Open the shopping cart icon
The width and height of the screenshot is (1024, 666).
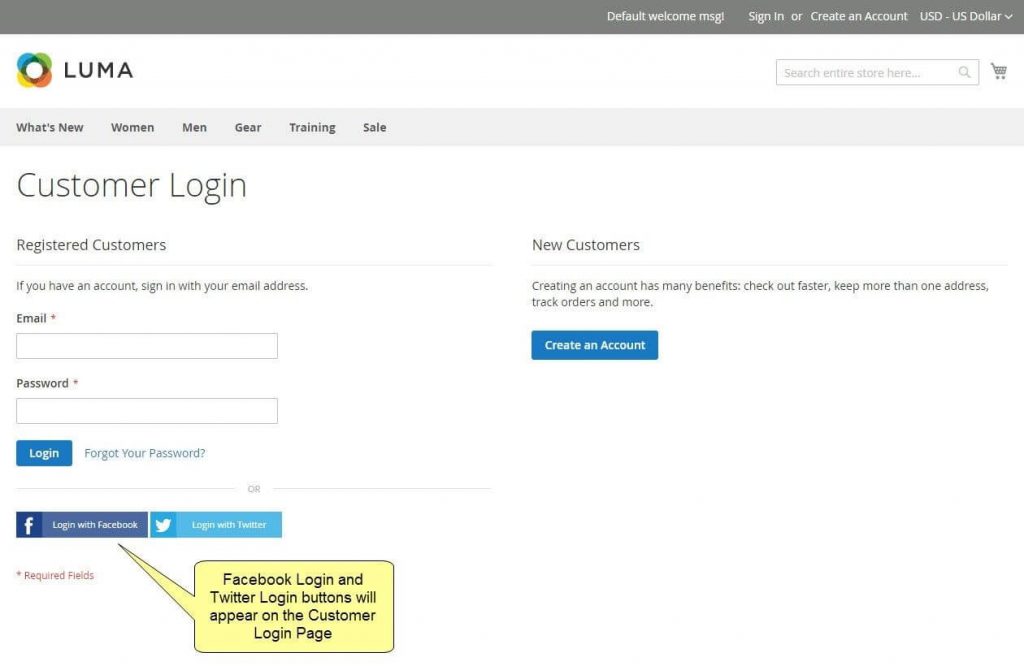point(999,71)
